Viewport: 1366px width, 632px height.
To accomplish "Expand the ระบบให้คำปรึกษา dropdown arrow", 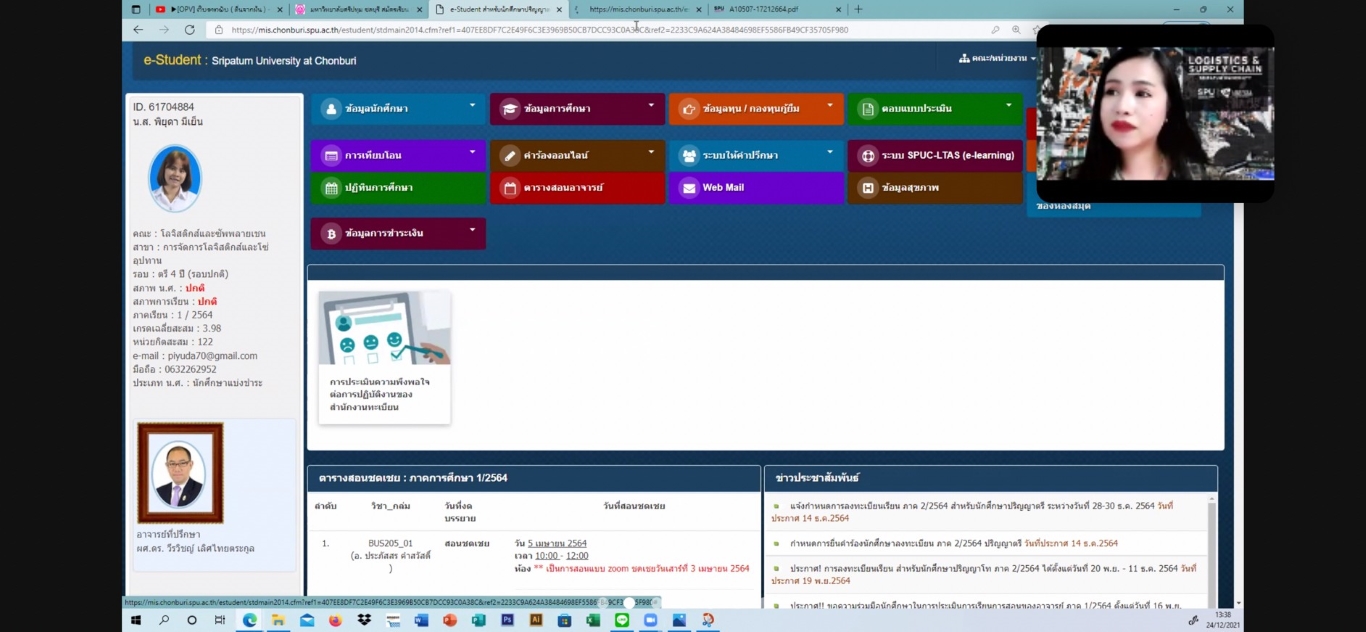I will [x=830, y=152].
